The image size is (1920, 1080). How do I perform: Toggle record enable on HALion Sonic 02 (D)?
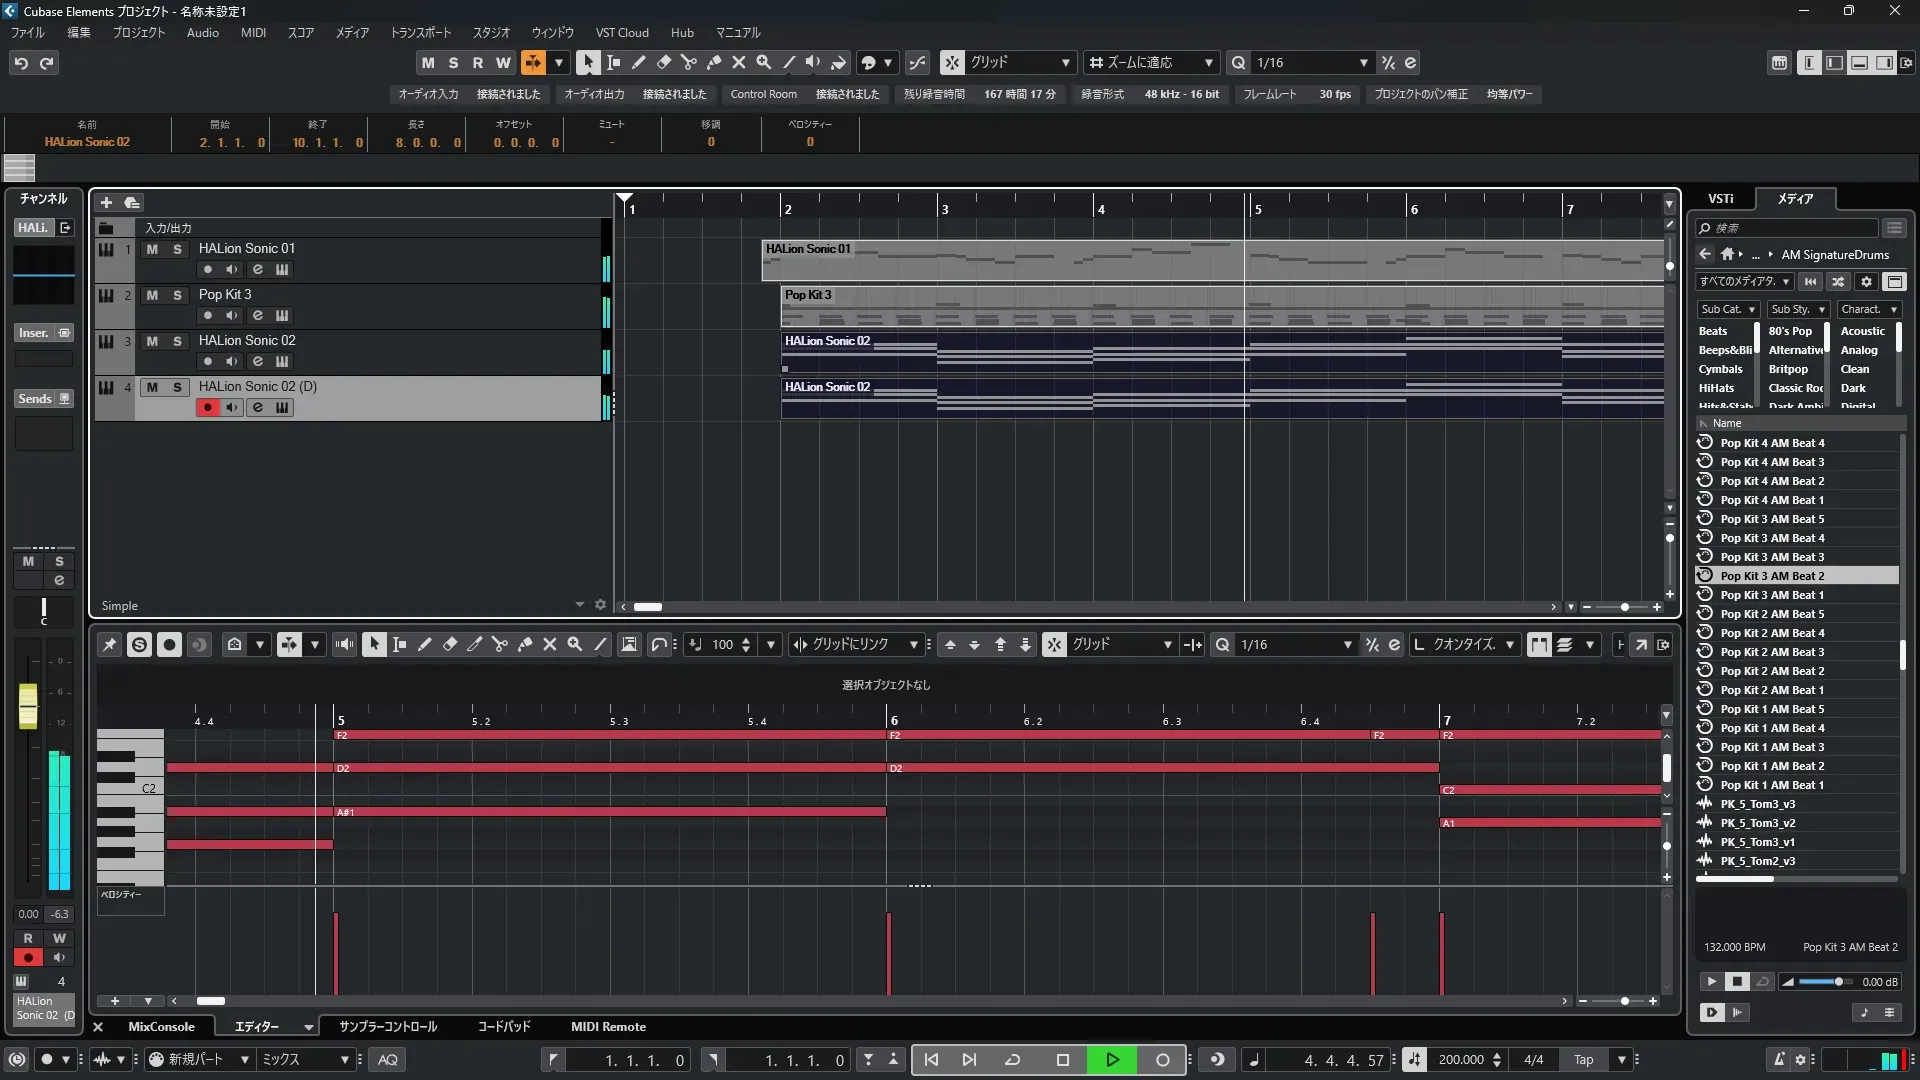click(x=207, y=407)
